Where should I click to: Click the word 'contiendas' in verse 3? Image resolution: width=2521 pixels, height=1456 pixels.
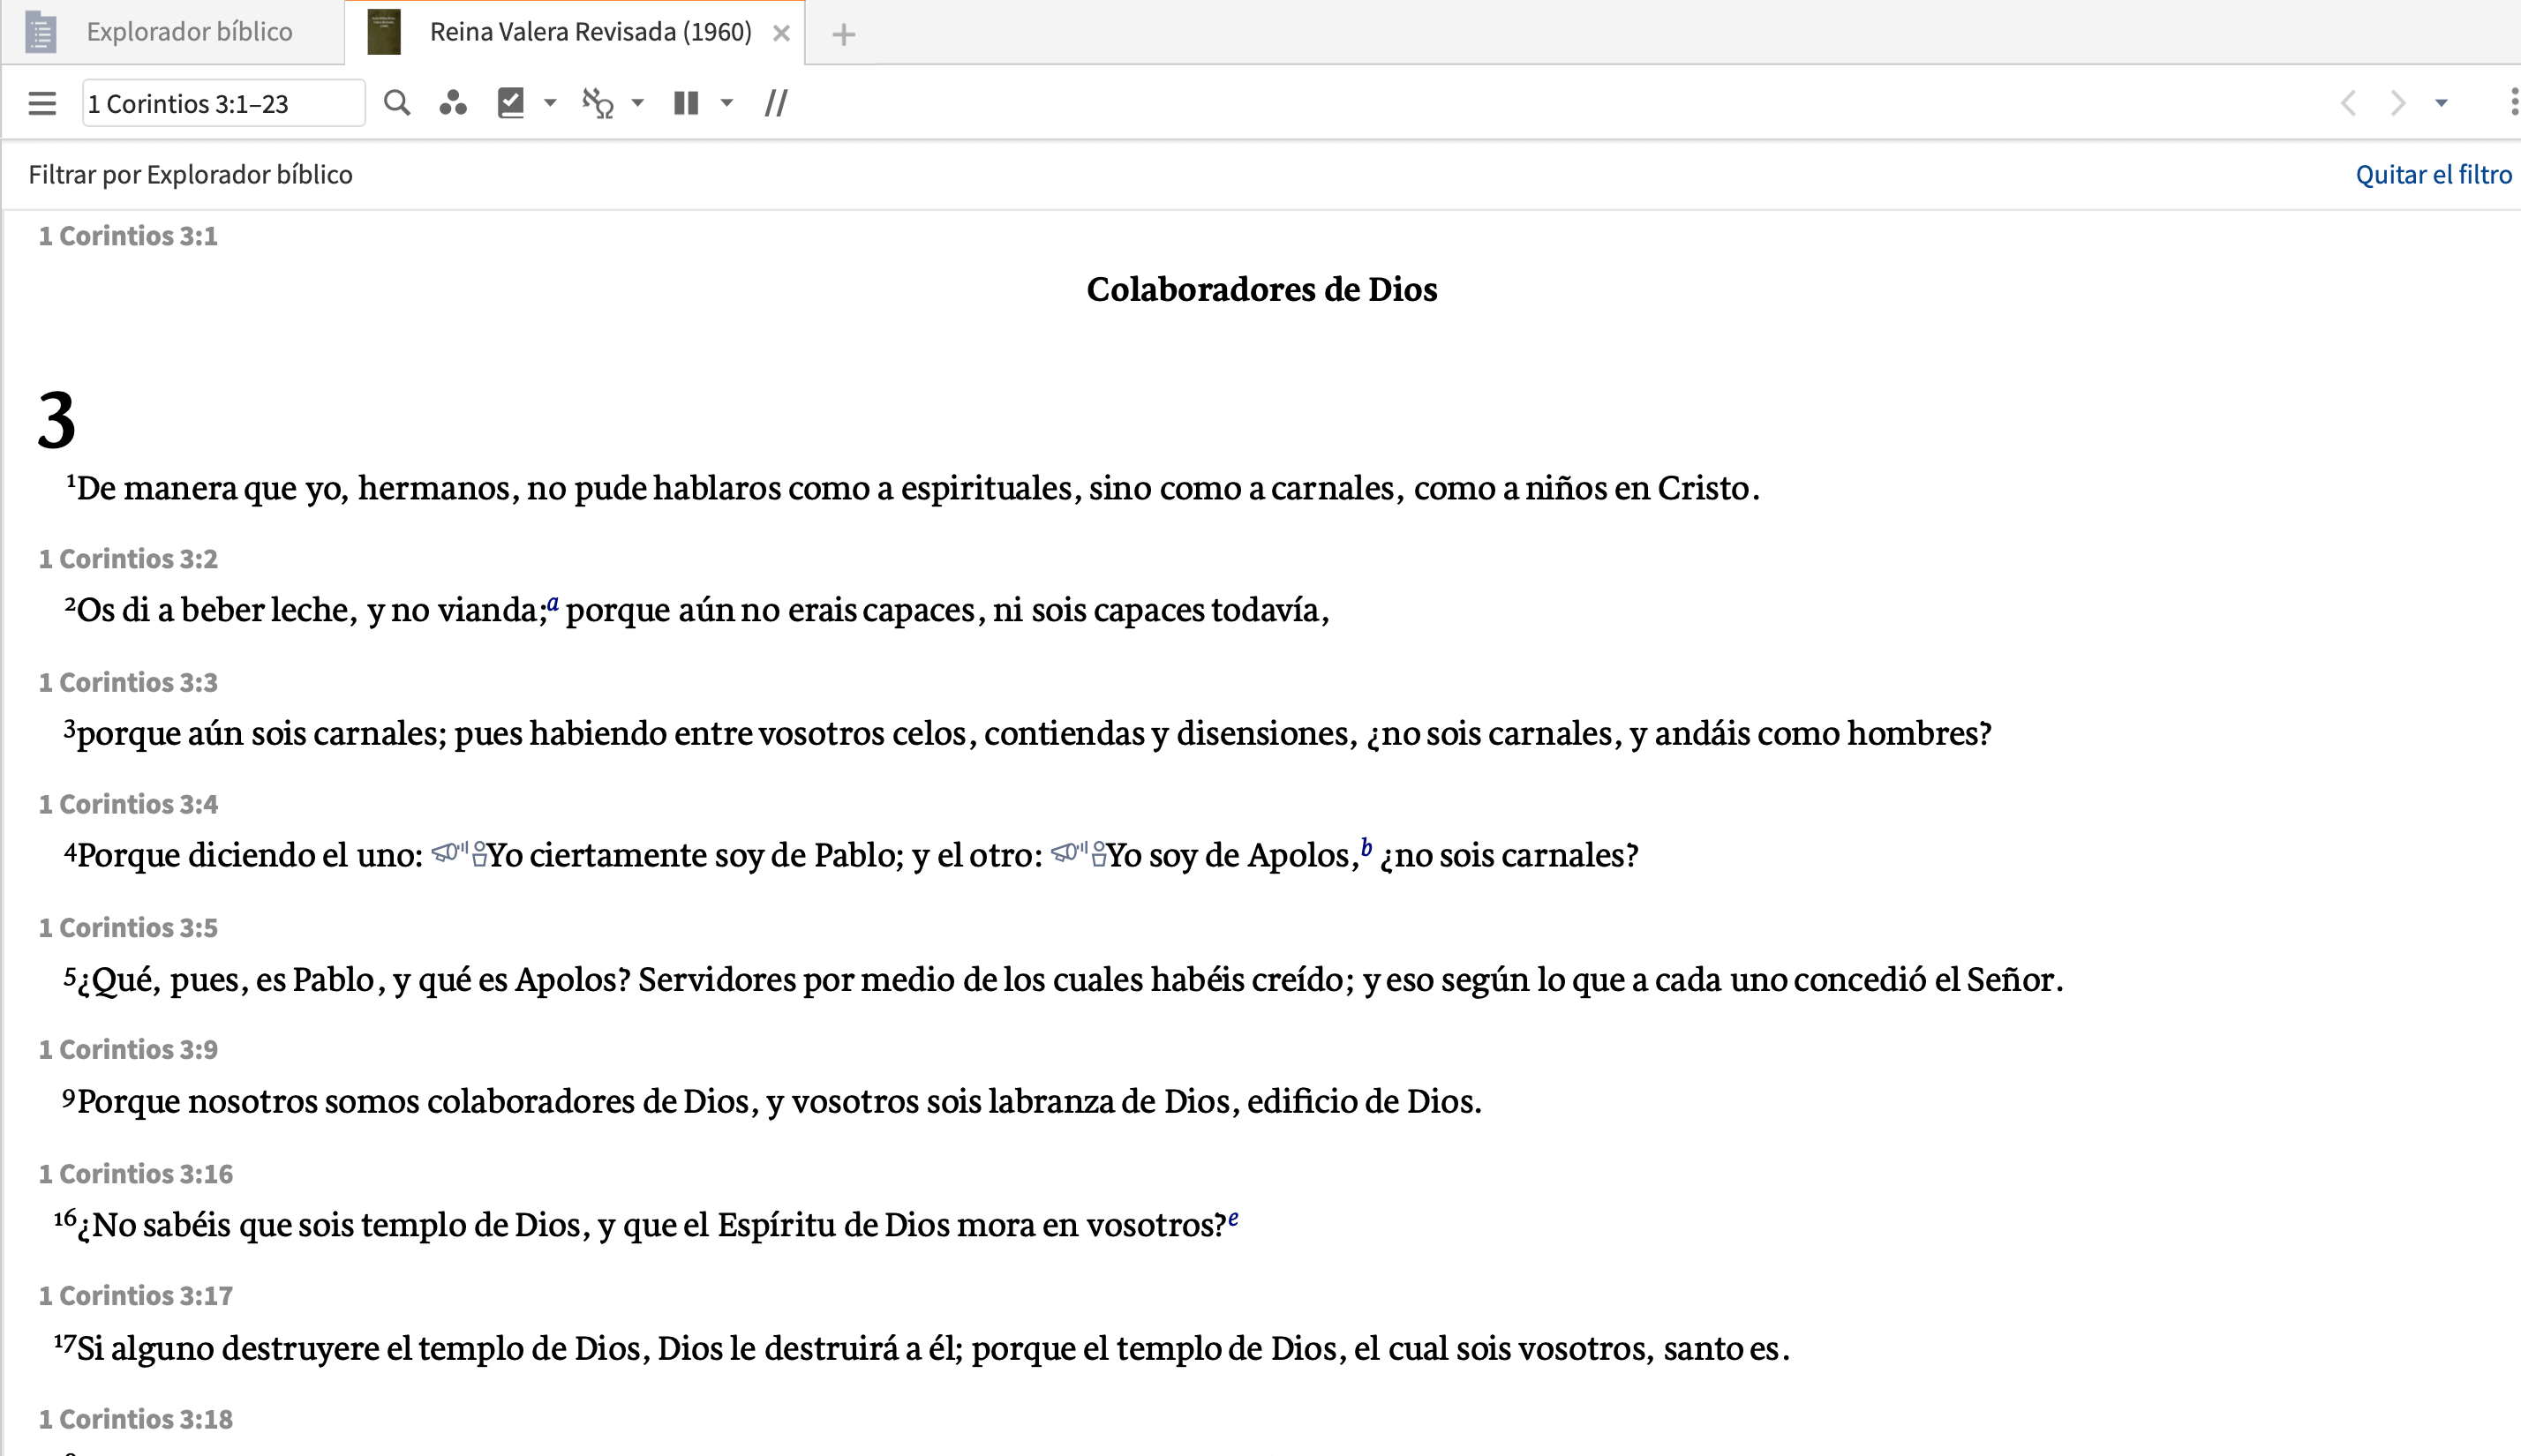pyautogui.click(x=1064, y=733)
